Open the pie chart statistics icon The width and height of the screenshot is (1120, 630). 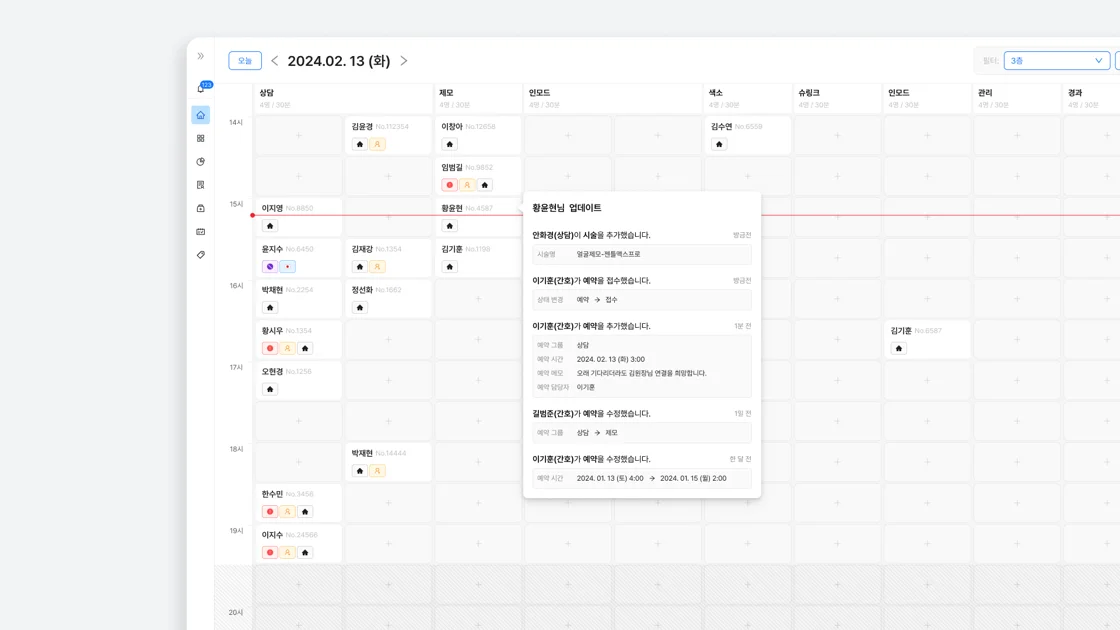201,162
